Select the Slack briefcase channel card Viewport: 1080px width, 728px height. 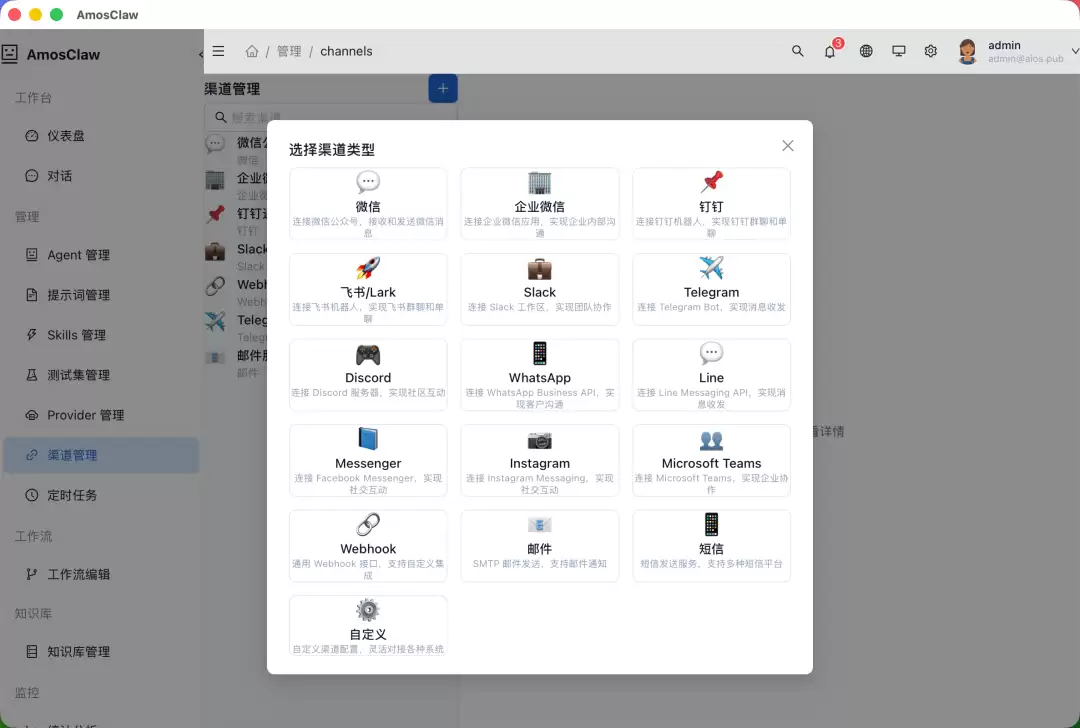tap(539, 289)
